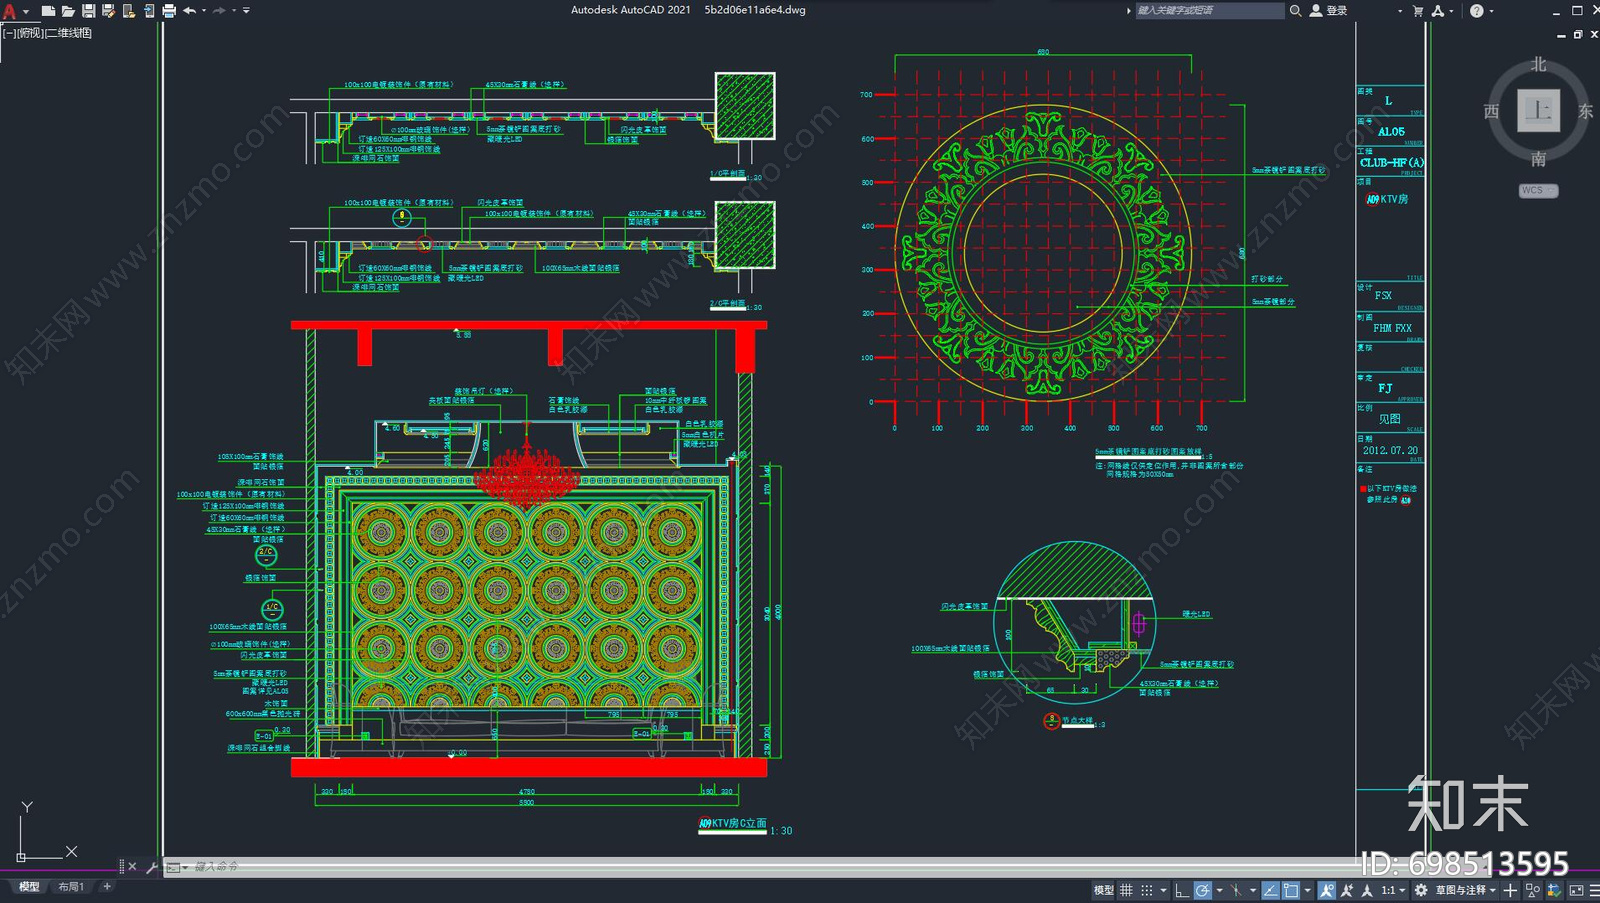1600x903 pixels.
Task: Open the Autodesk App Store cart icon
Action: pyautogui.click(x=1418, y=10)
